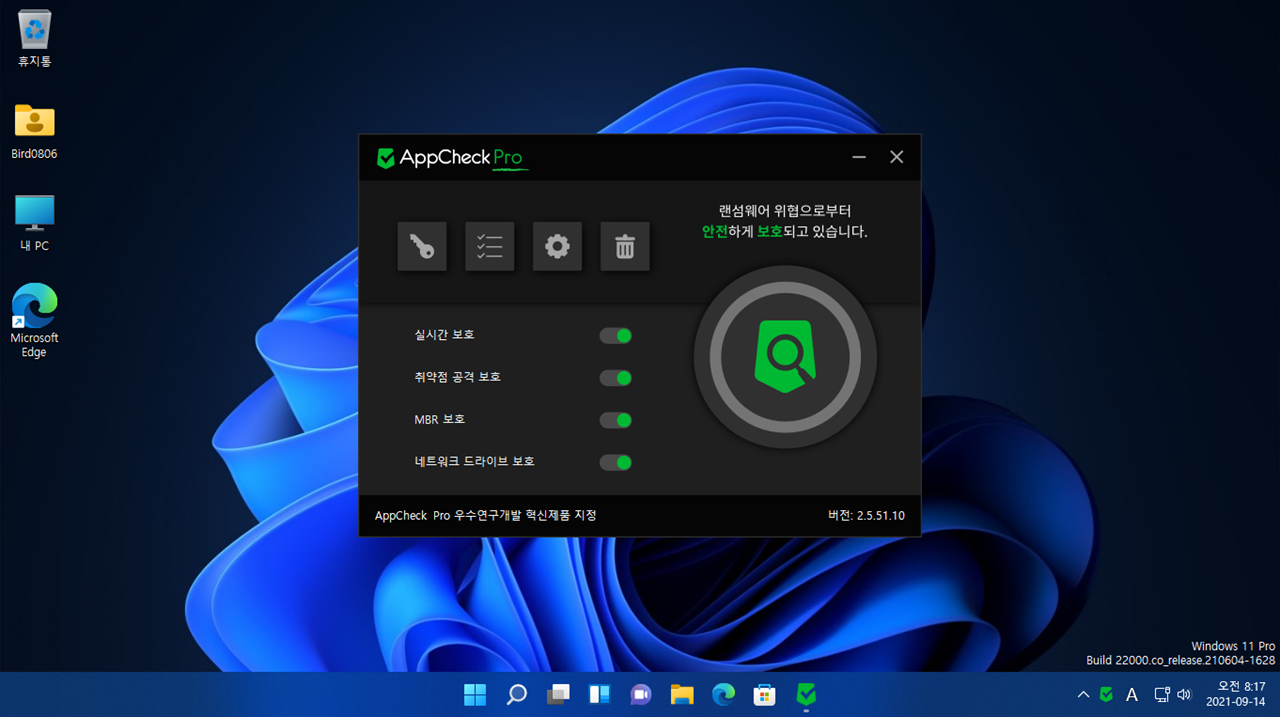Image resolution: width=1280 pixels, height=717 pixels.
Task: Click the green magnifier scan button
Action: pos(785,357)
